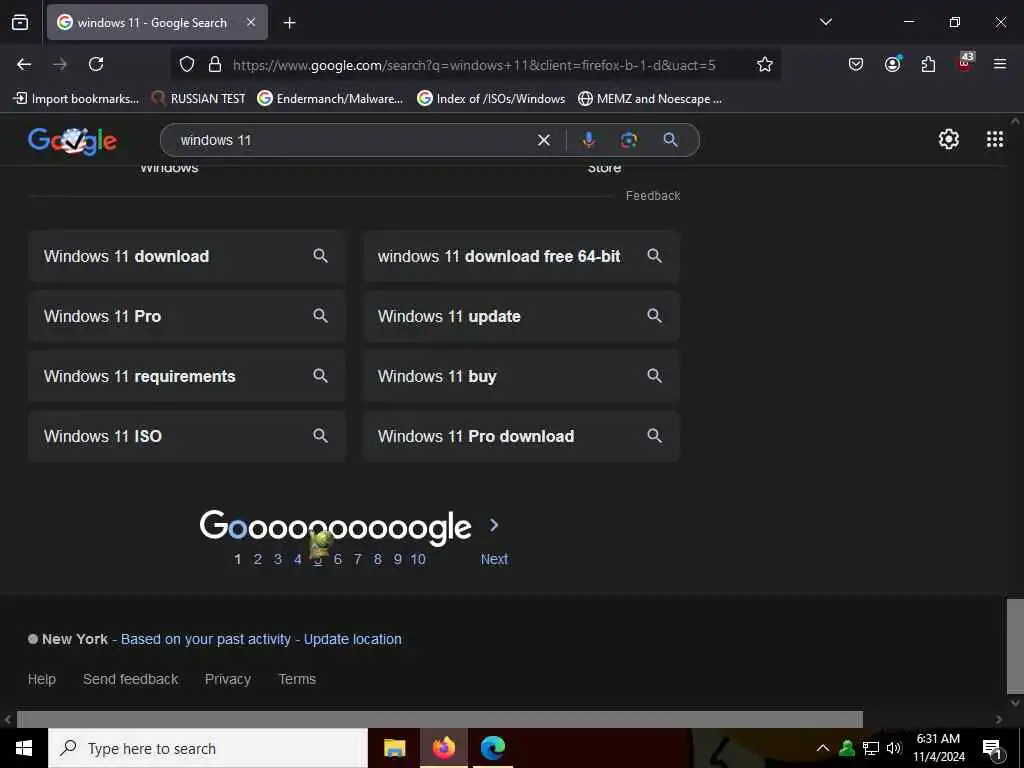Show hidden tray icons chevron

823,748
